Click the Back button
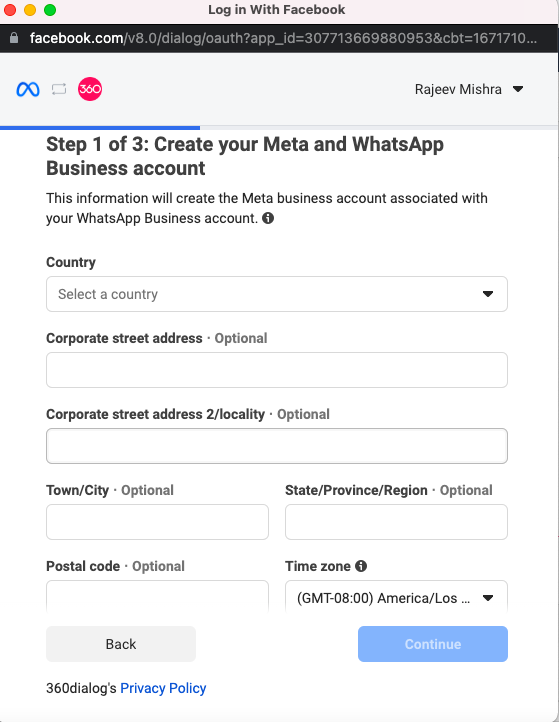 click(121, 644)
